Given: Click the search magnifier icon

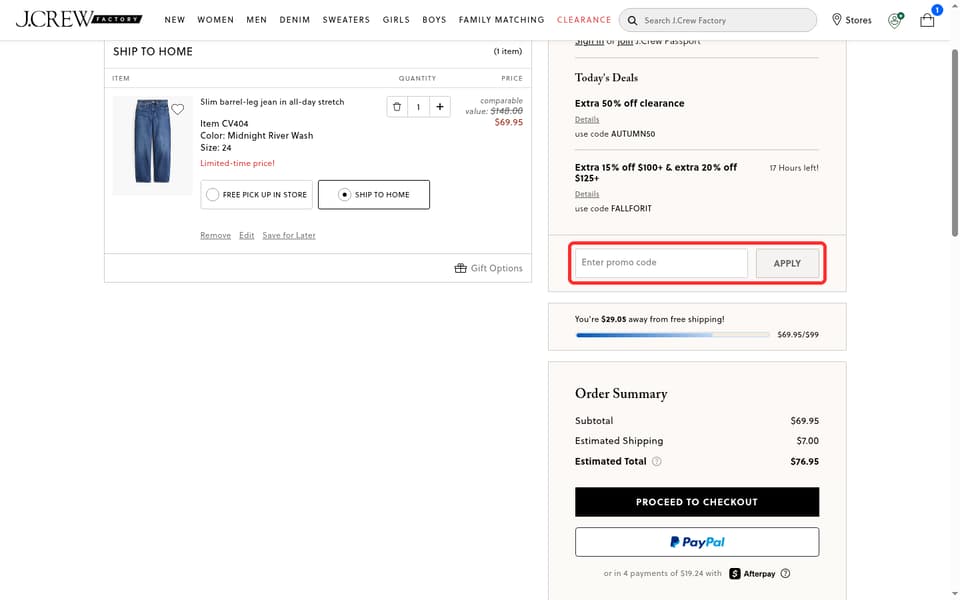Looking at the screenshot, I should click(632, 20).
